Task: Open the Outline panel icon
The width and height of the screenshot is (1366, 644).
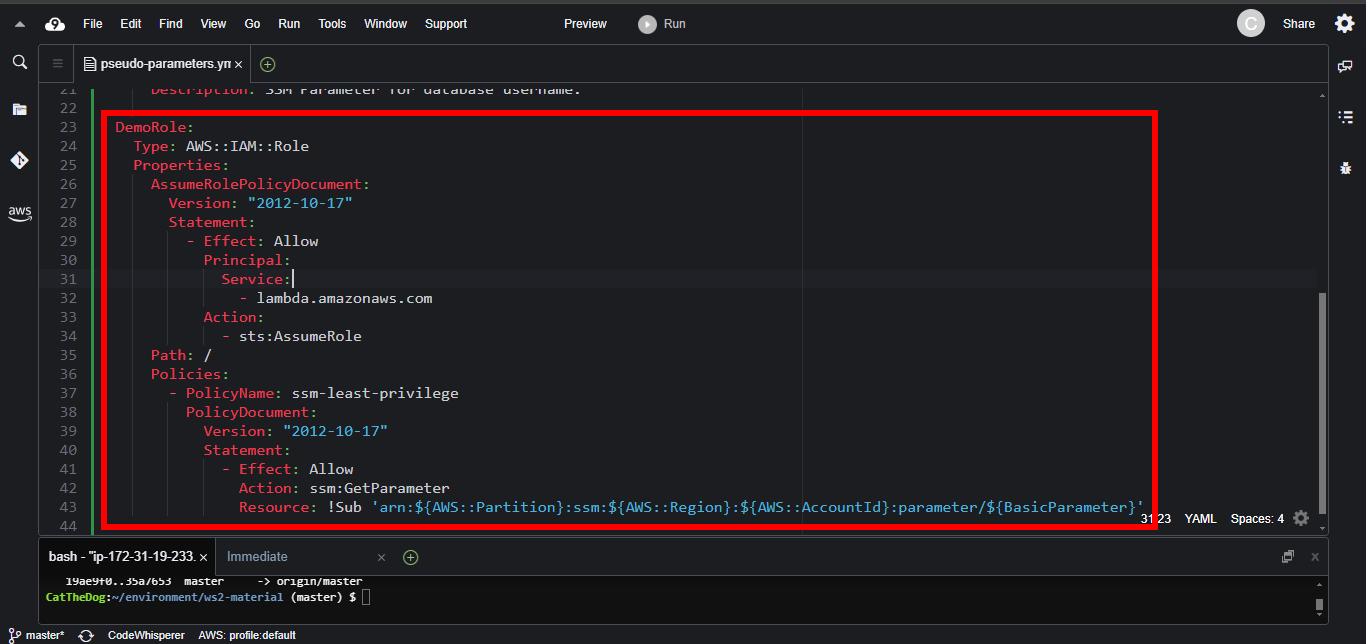Action: coord(1345,117)
